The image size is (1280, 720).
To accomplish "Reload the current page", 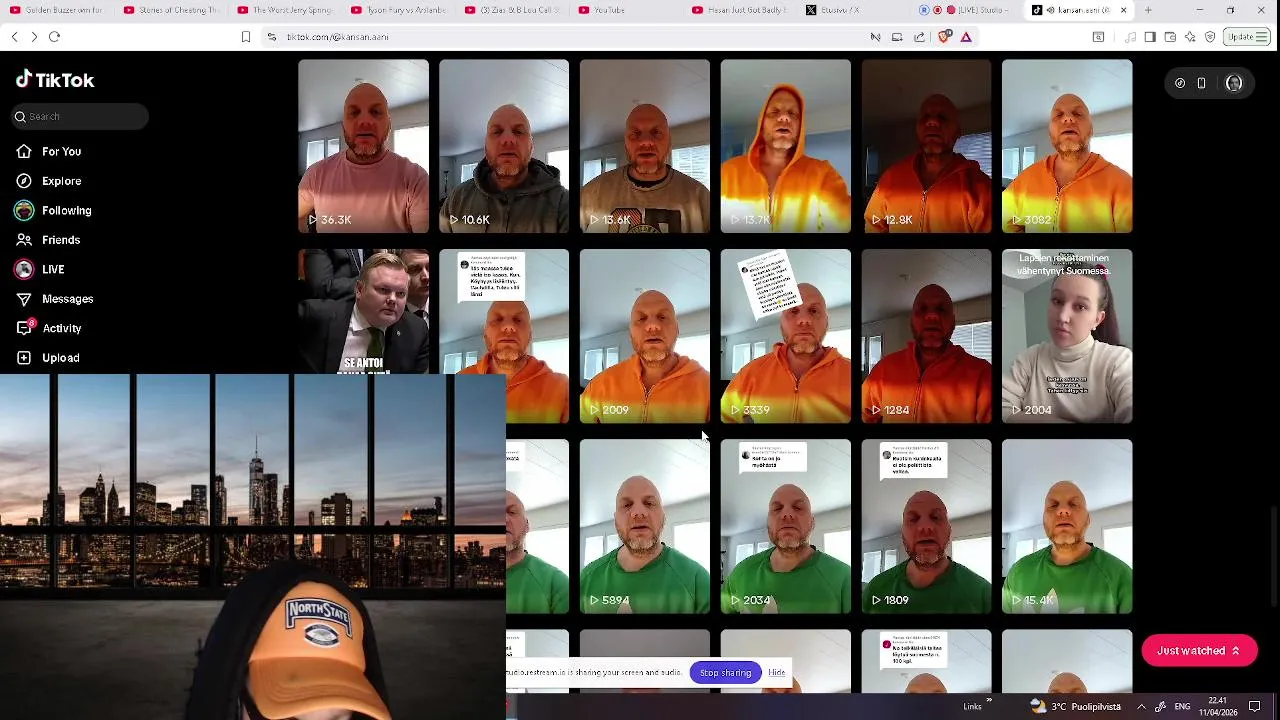I will pos(55,37).
